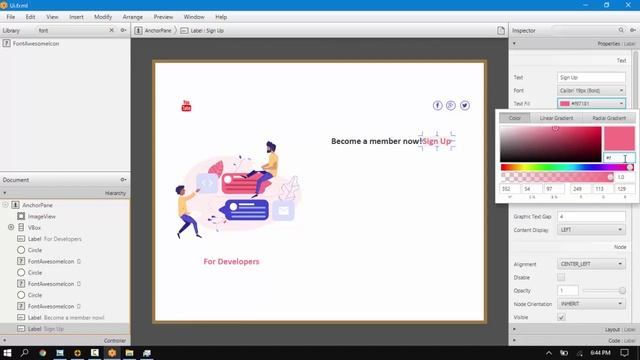Open the Window menu
The image size is (640, 360).
(194, 17)
